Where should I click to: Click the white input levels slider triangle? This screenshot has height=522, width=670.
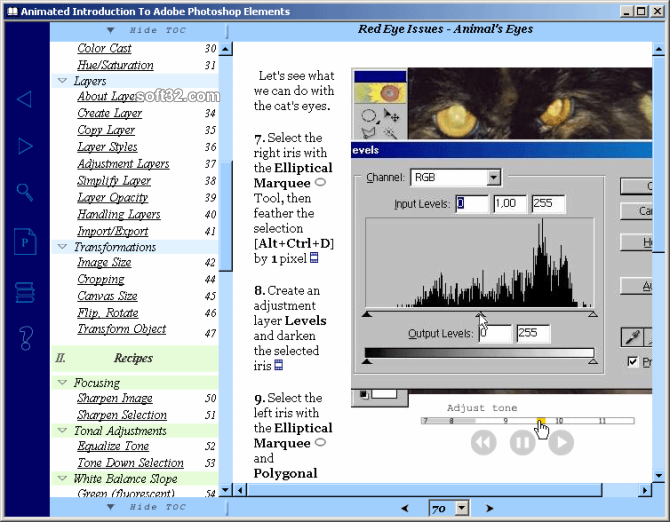593,314
